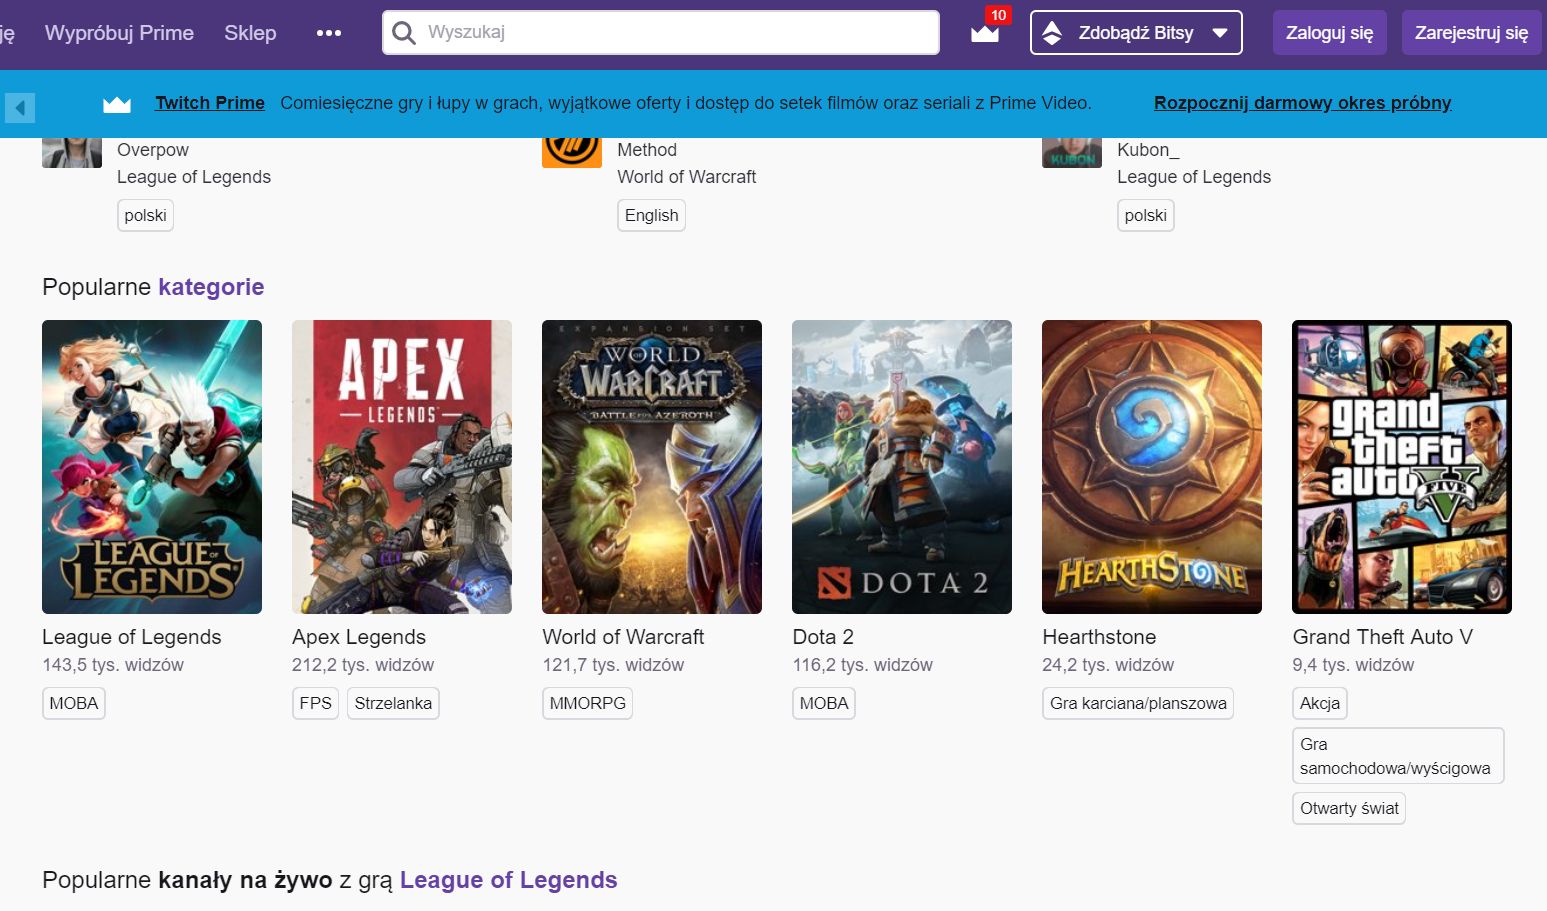The height and width of the screenshot is (911, 1547).
Task: Select the Gra samochodowa/wyścigowa tag
Action: (x=1398, y=756)
